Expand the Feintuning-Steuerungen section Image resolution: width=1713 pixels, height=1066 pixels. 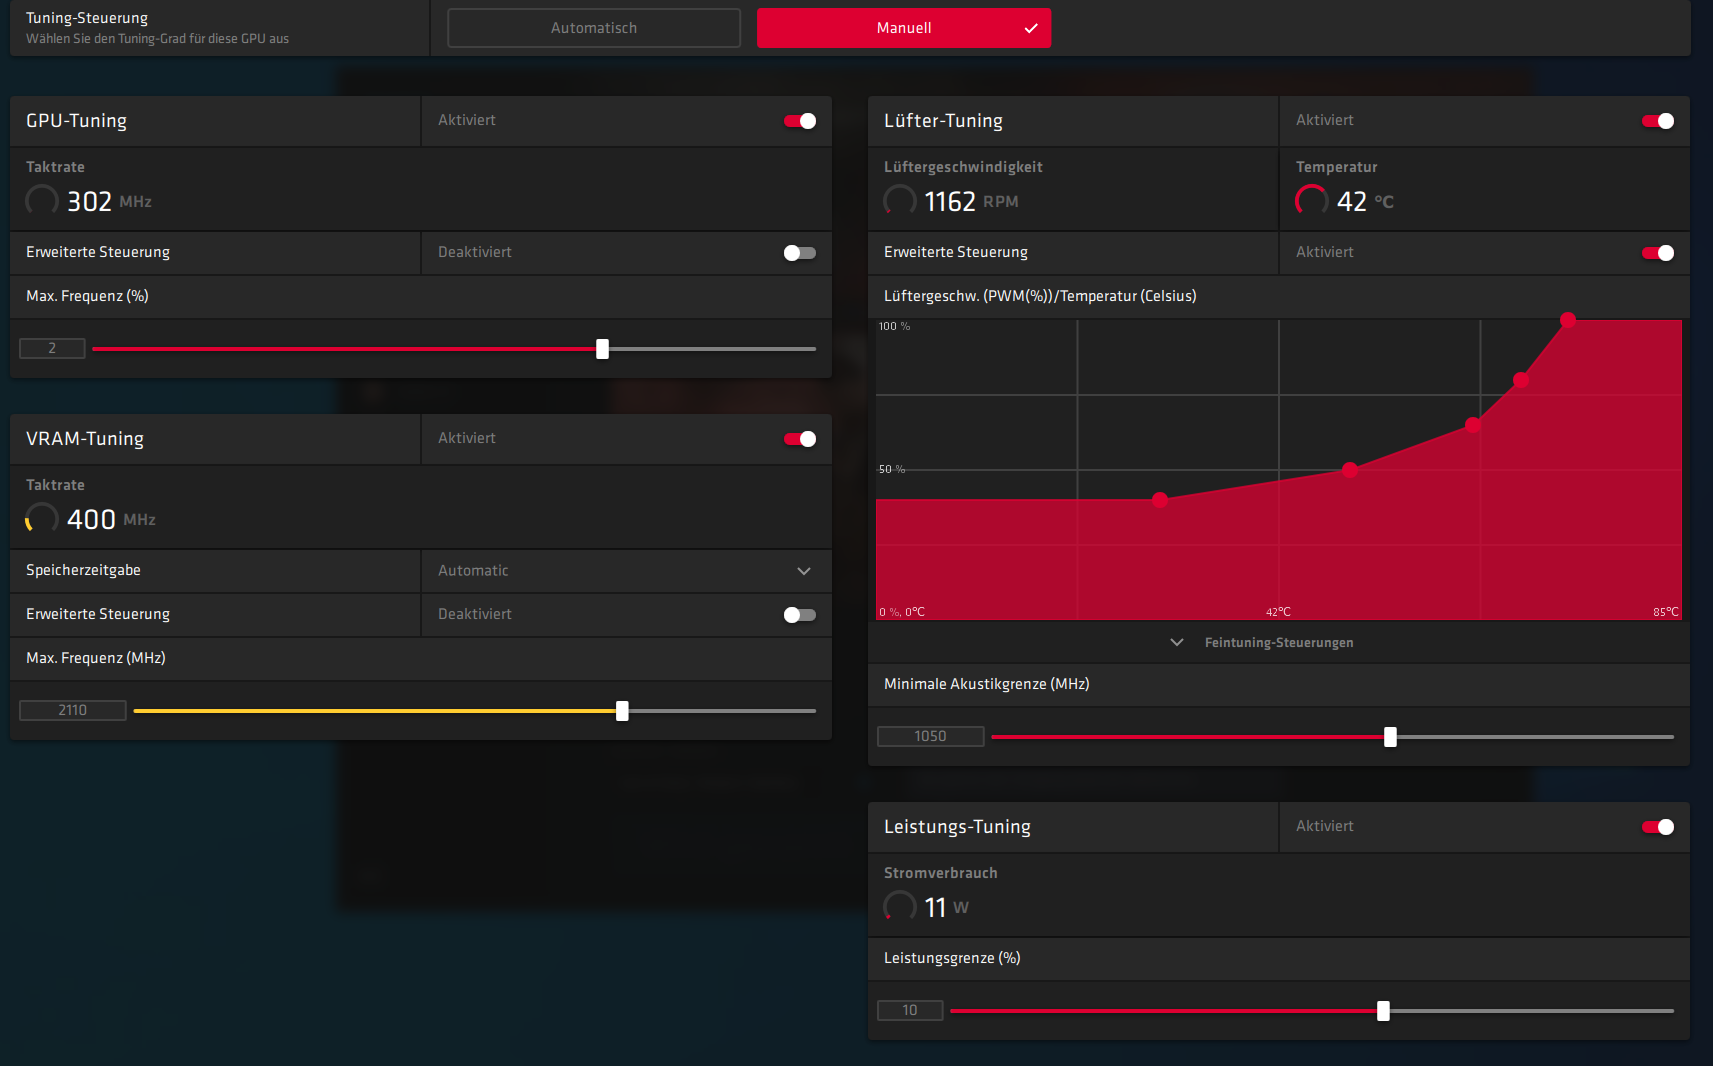pyautogui.click(x=1262, y=642)
